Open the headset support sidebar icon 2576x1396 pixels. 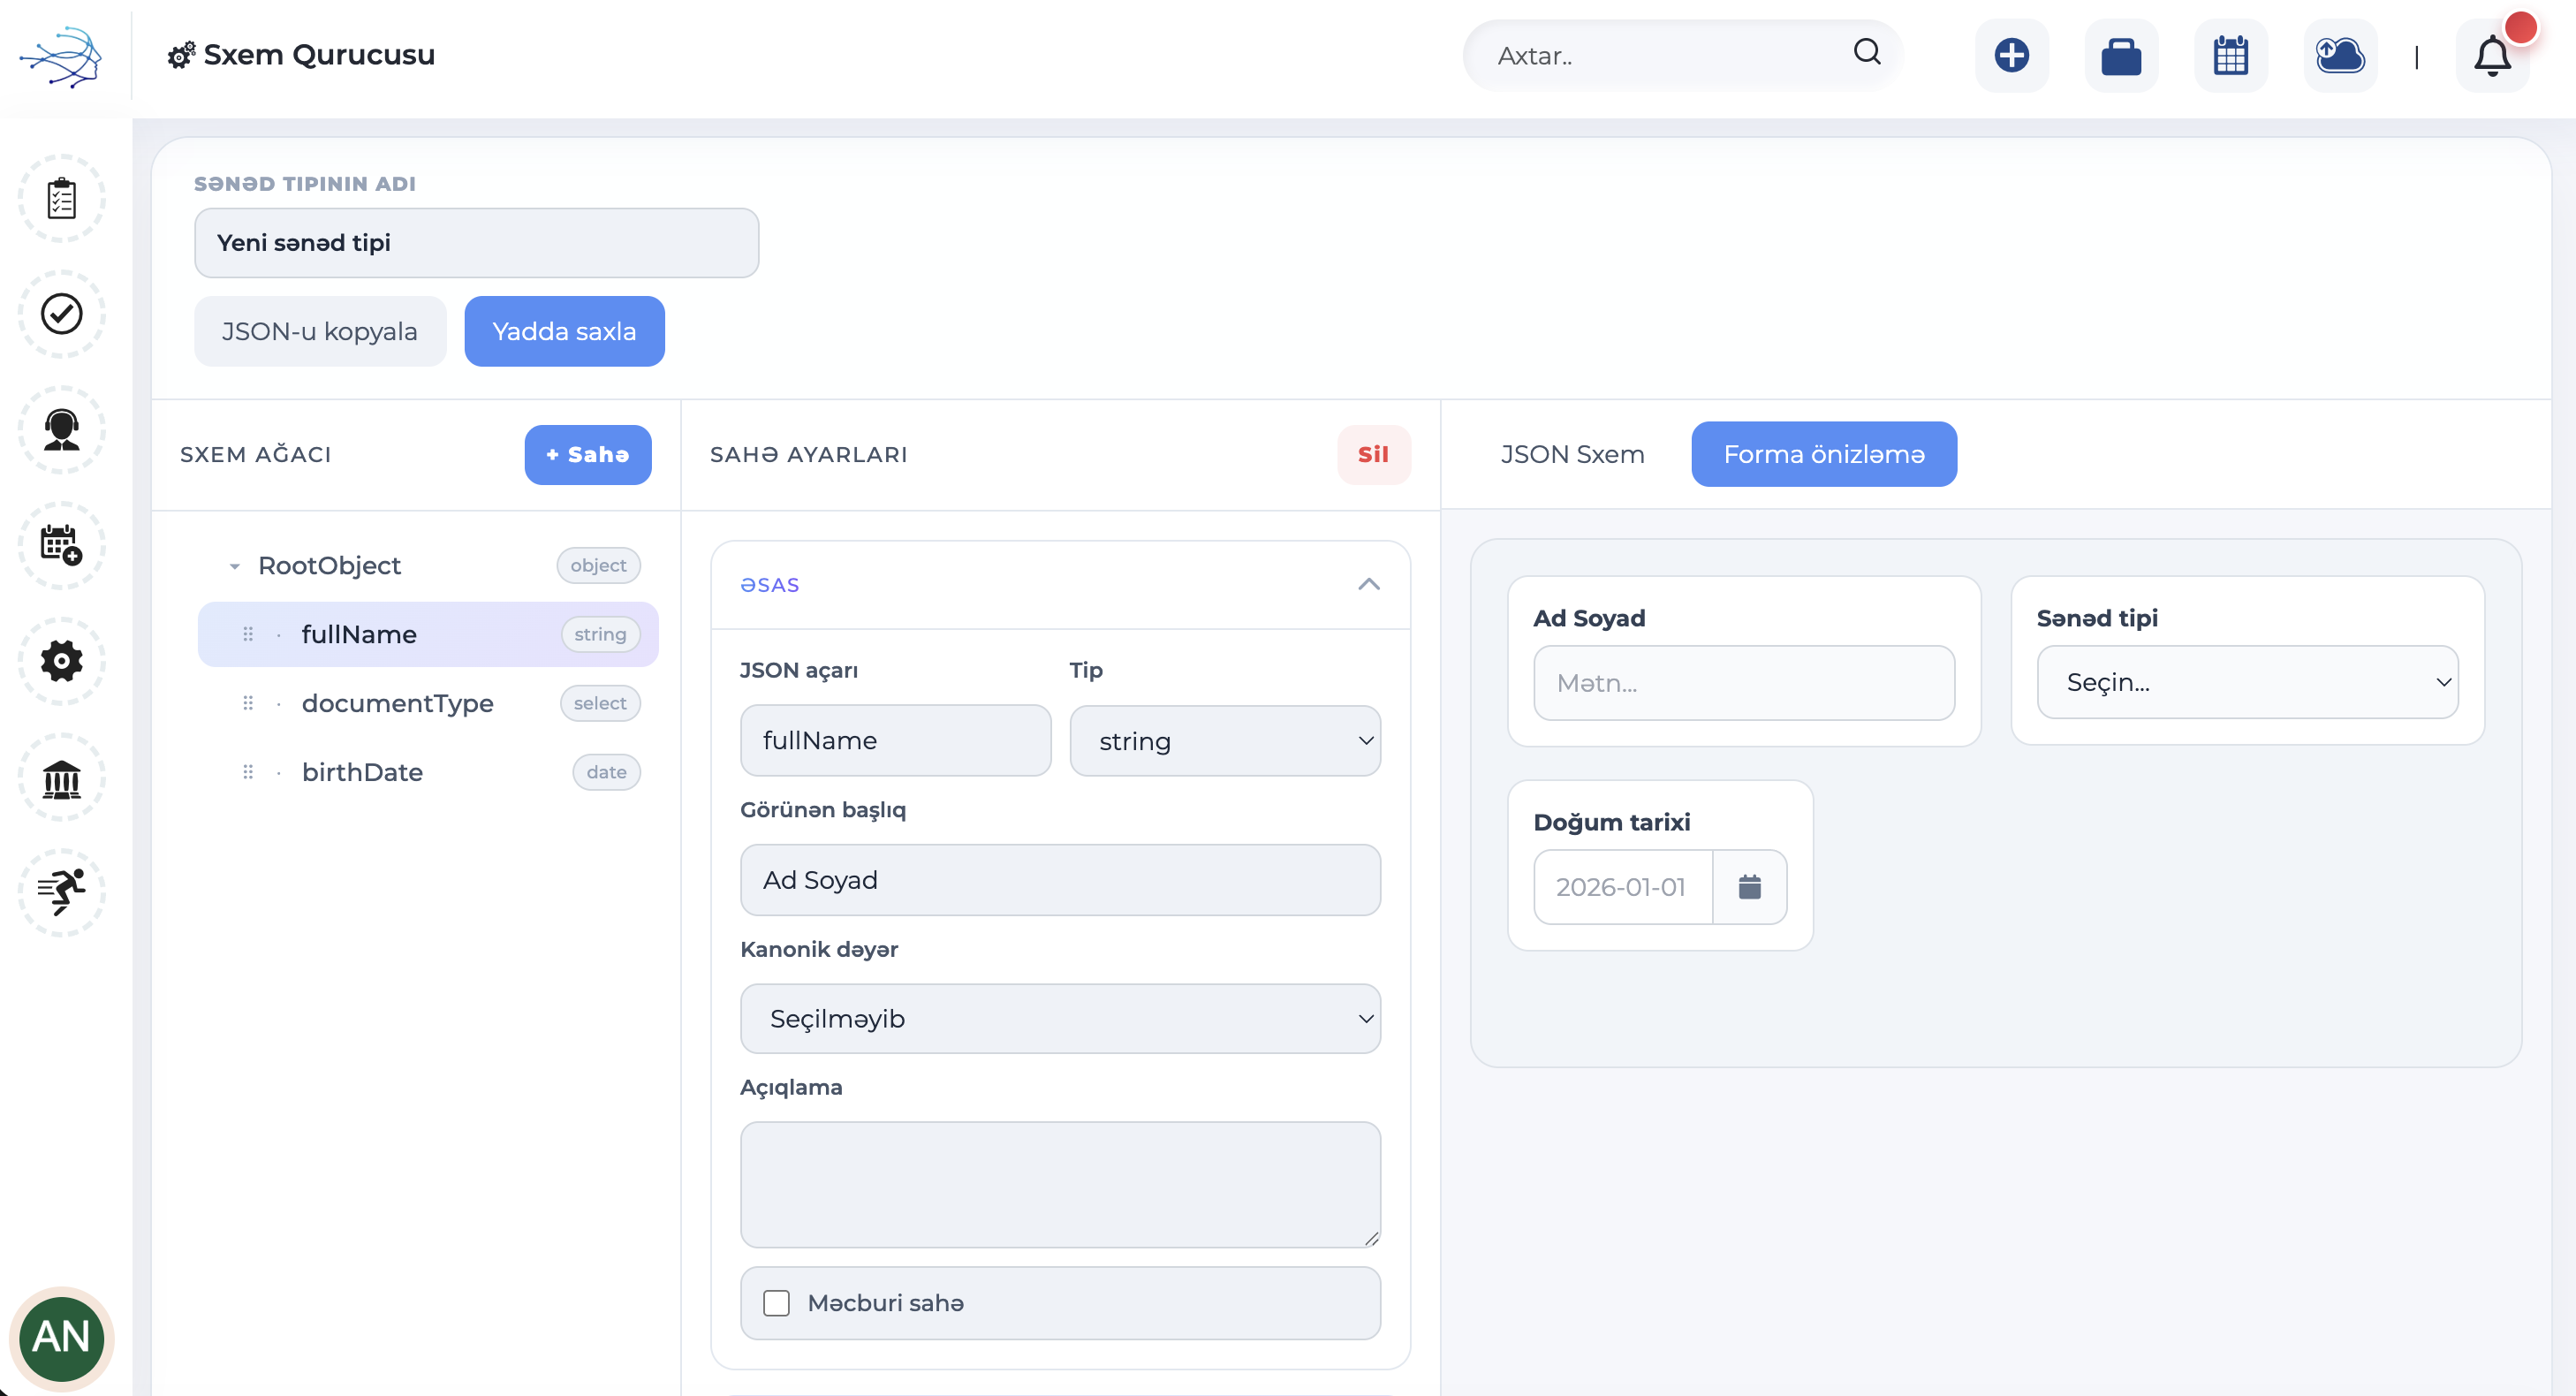click(62, 430)
